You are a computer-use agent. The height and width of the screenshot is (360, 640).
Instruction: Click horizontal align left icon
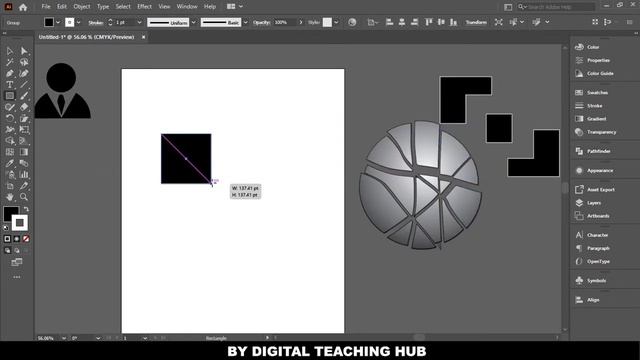[389, 22]
